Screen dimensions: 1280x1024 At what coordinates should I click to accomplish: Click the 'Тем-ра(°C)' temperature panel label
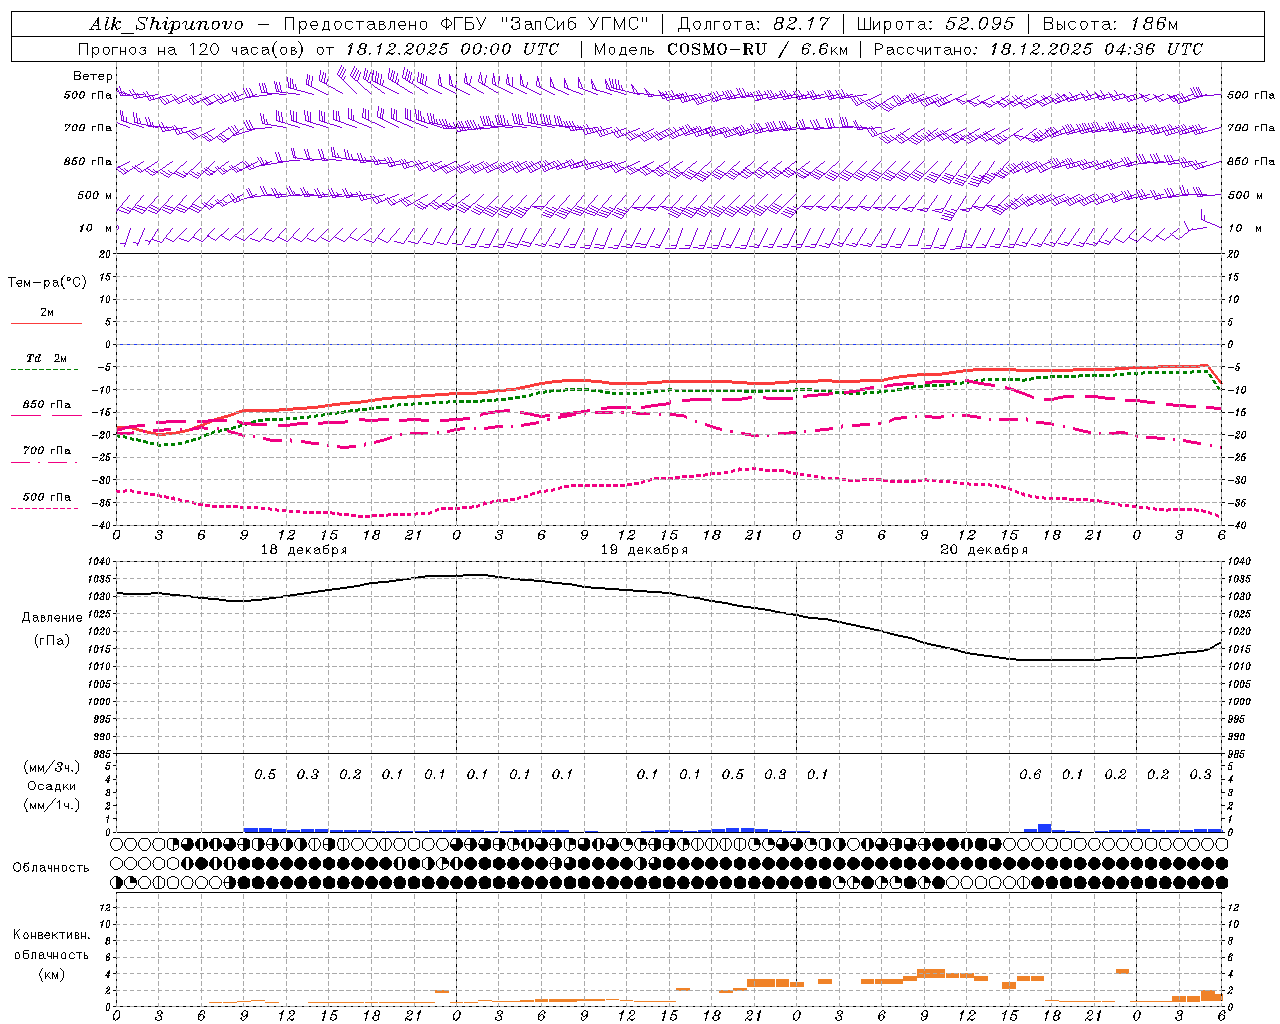47,283
